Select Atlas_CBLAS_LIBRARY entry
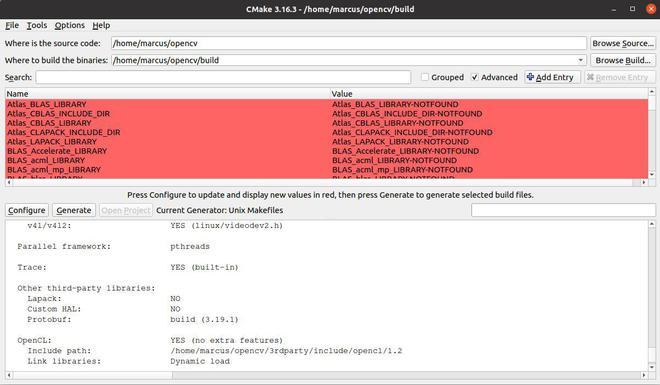The width and height of the screenshot is (660, 385). pos(49,123)
